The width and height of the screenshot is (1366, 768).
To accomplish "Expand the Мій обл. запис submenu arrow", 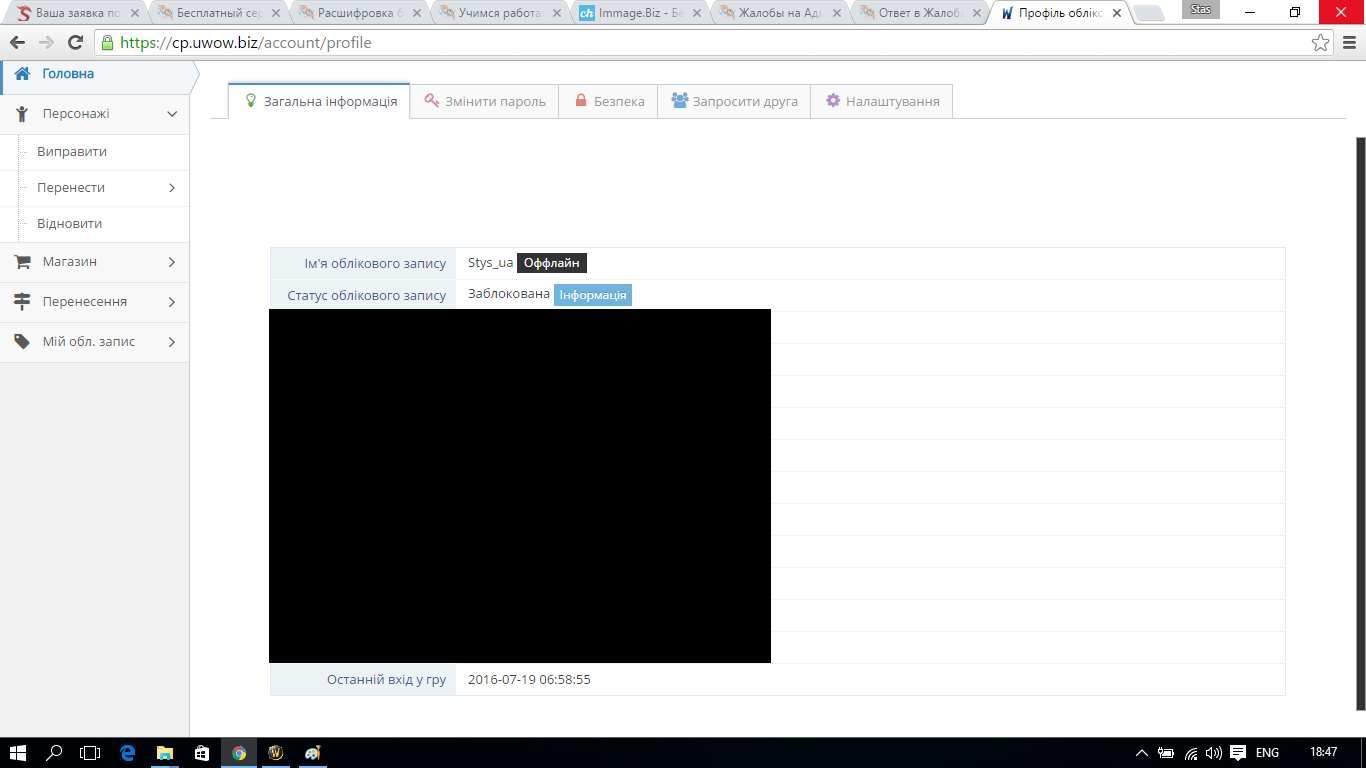I will (172, 342).
